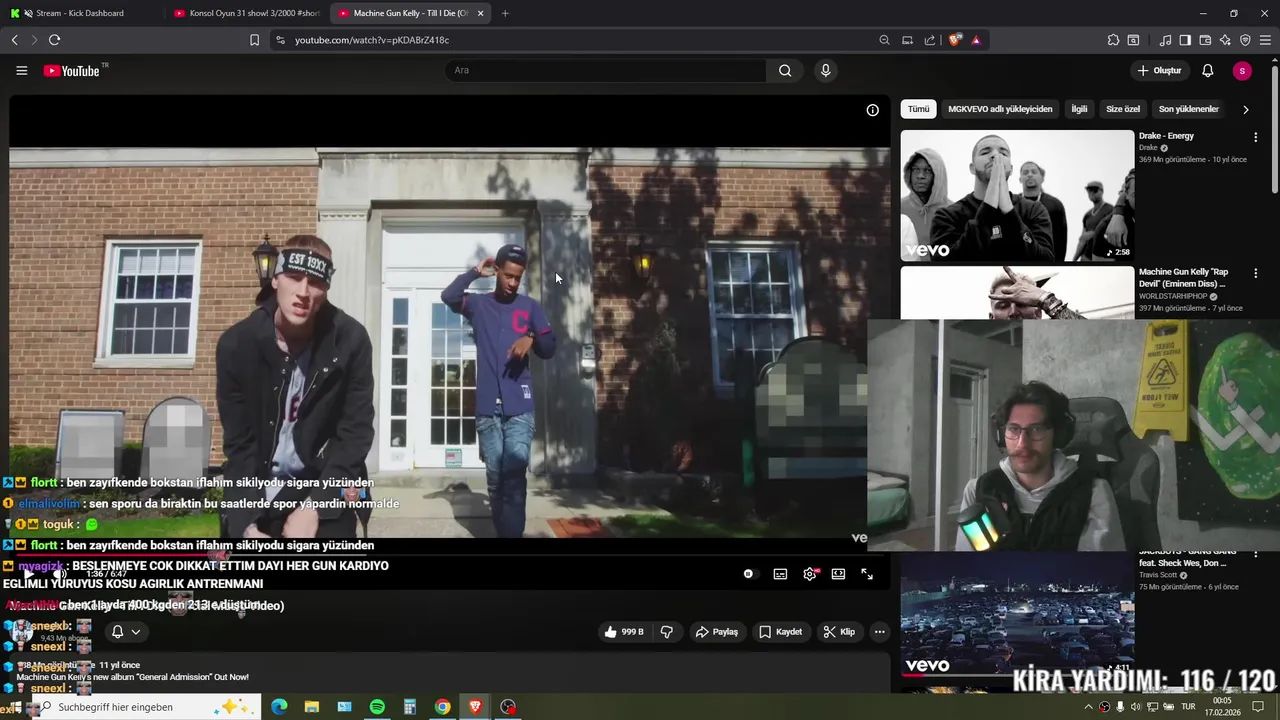The image size is (1280, 720).
Task: Open File Explorer from the taskbar
Action: pyautogui.click(x=312, y=707)
